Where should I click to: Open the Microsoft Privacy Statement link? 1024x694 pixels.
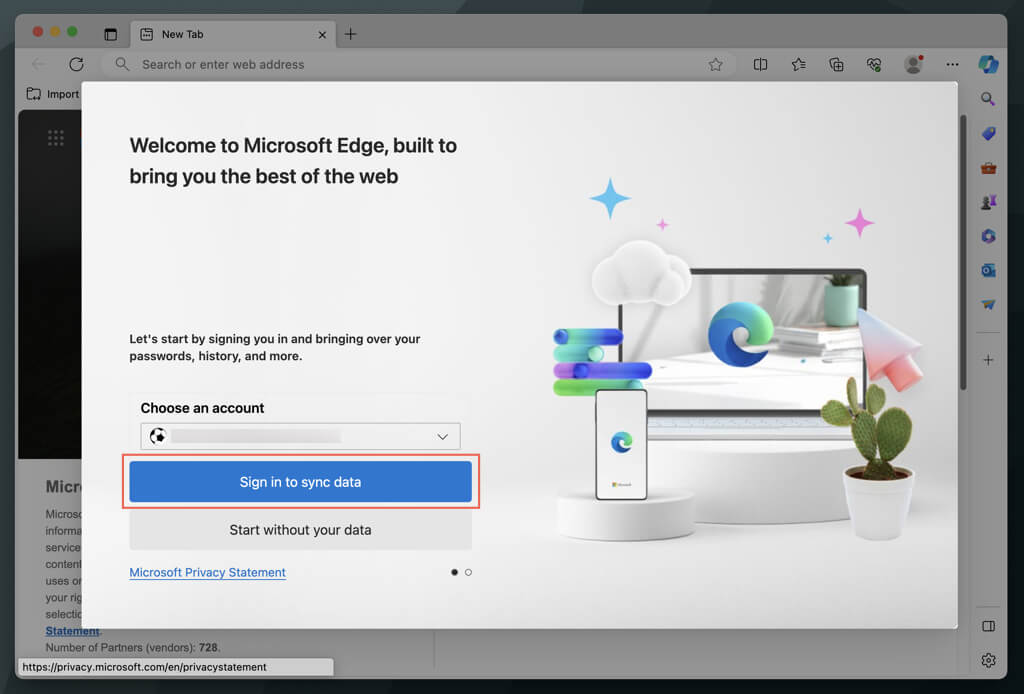[208, 573]
